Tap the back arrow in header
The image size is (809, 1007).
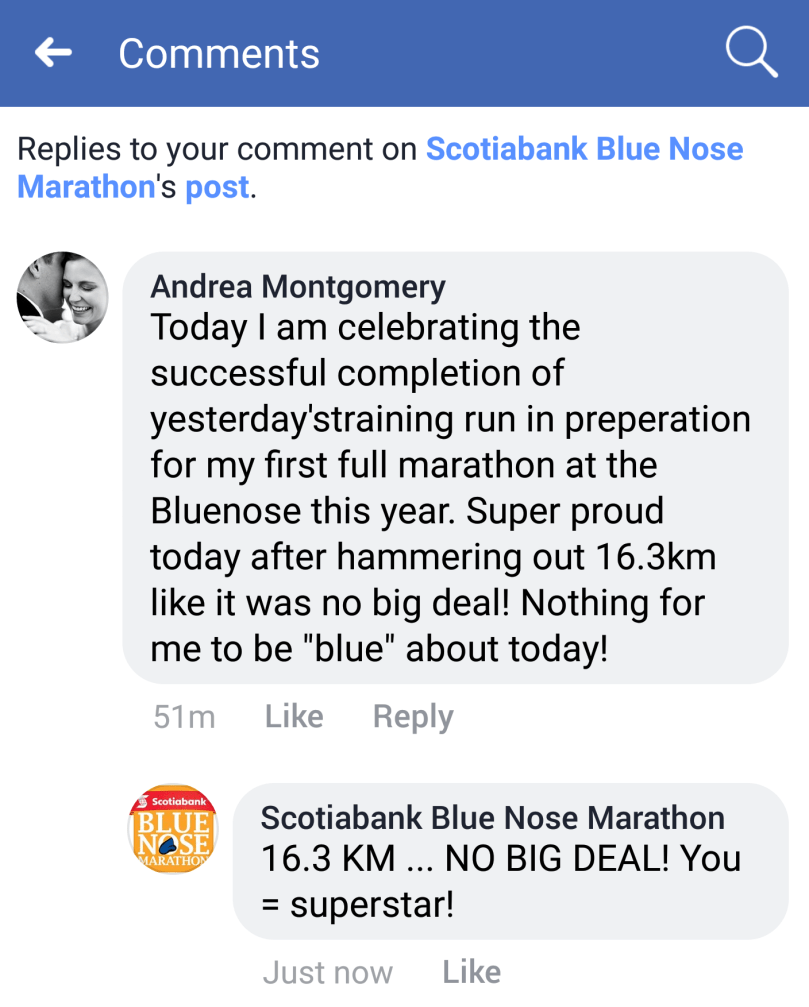54,53
